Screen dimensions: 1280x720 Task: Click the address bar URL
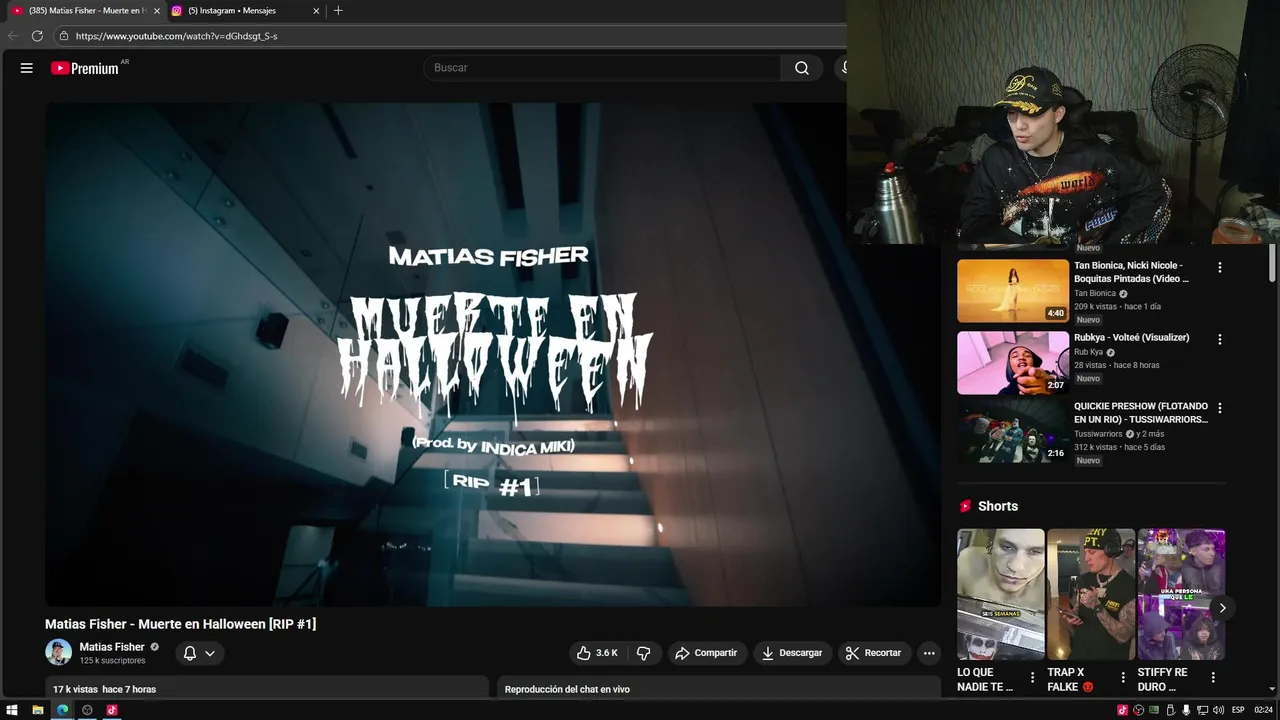click(177, 36)
